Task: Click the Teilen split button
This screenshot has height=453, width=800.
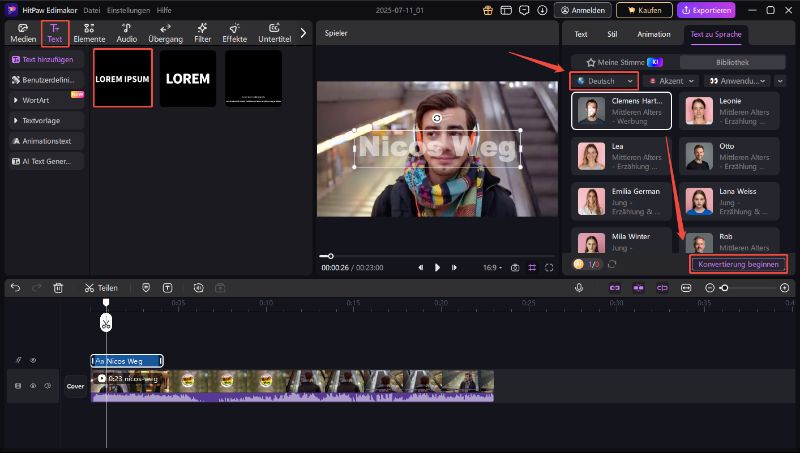Action: (101, 288)
